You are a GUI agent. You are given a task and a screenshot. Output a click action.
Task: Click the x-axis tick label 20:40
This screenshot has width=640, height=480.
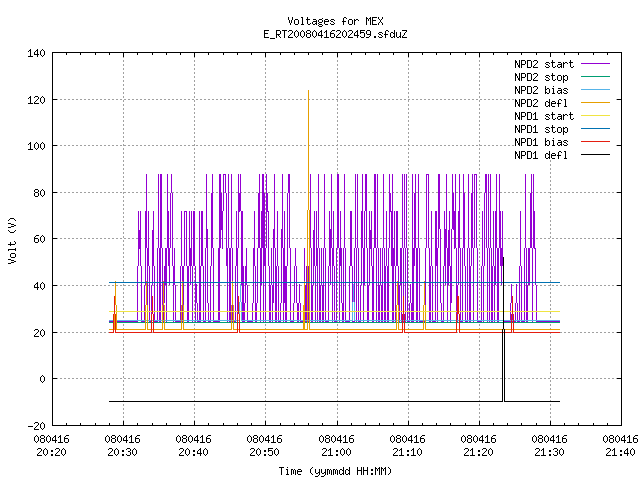pyautogui.click(x=193, y=452)
